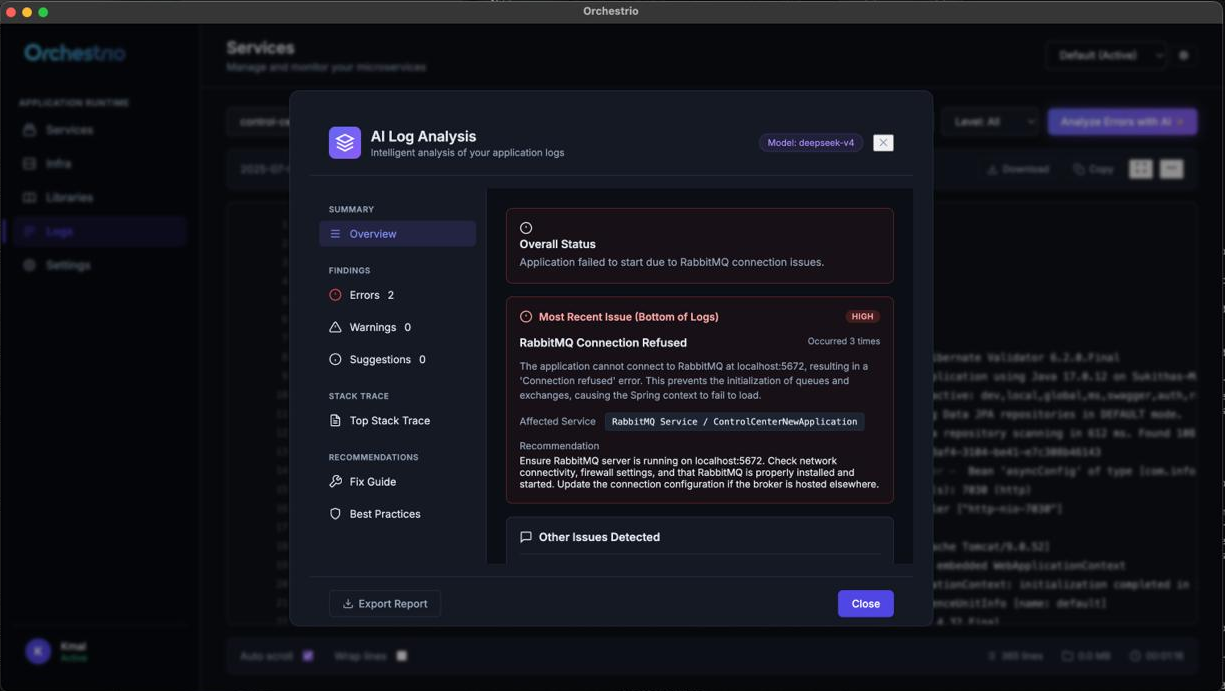Close the AI Log Analysis dialog with X
Screen dimensions: 1225x691
[x=883, y=143]
